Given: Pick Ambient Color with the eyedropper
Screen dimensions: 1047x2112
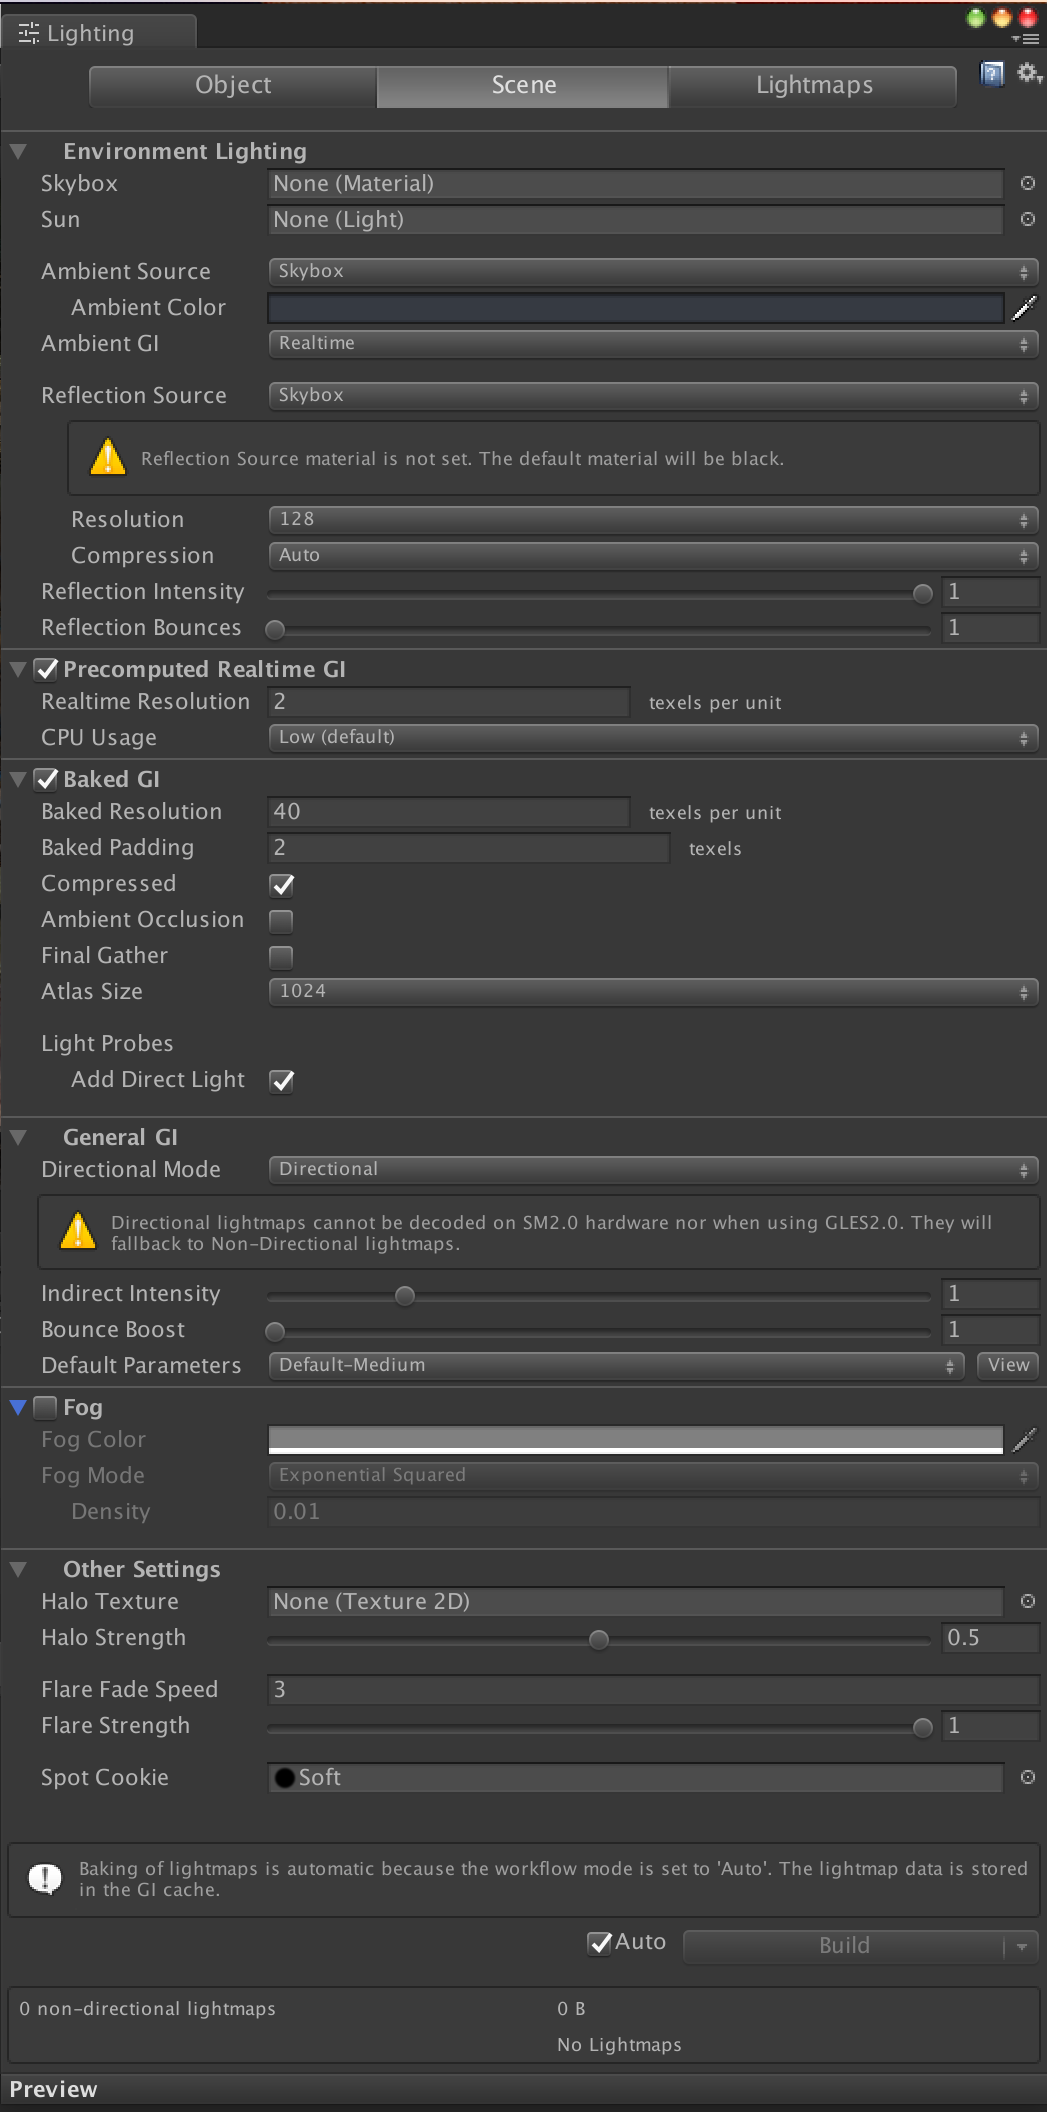Looking at the screenshot, I should point(1024,308).
